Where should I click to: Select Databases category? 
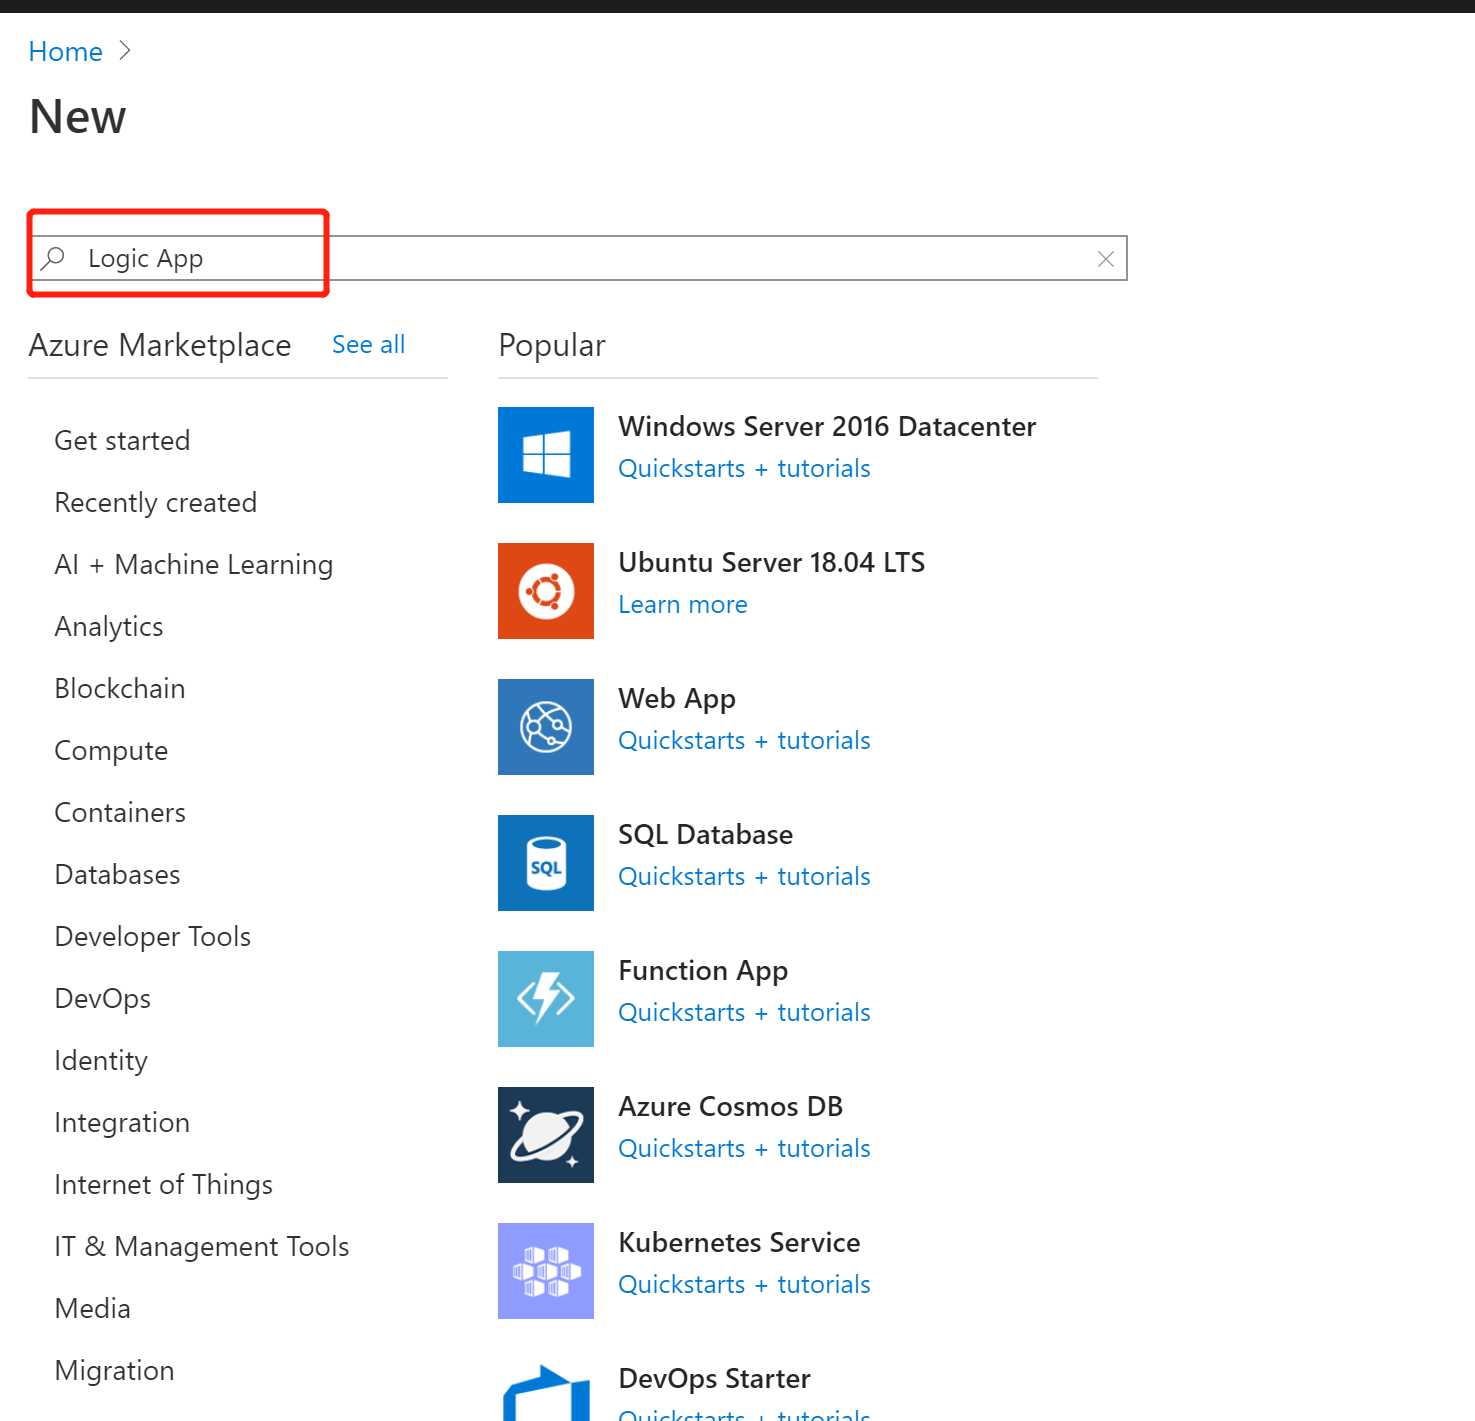click(x=118, y=875)
